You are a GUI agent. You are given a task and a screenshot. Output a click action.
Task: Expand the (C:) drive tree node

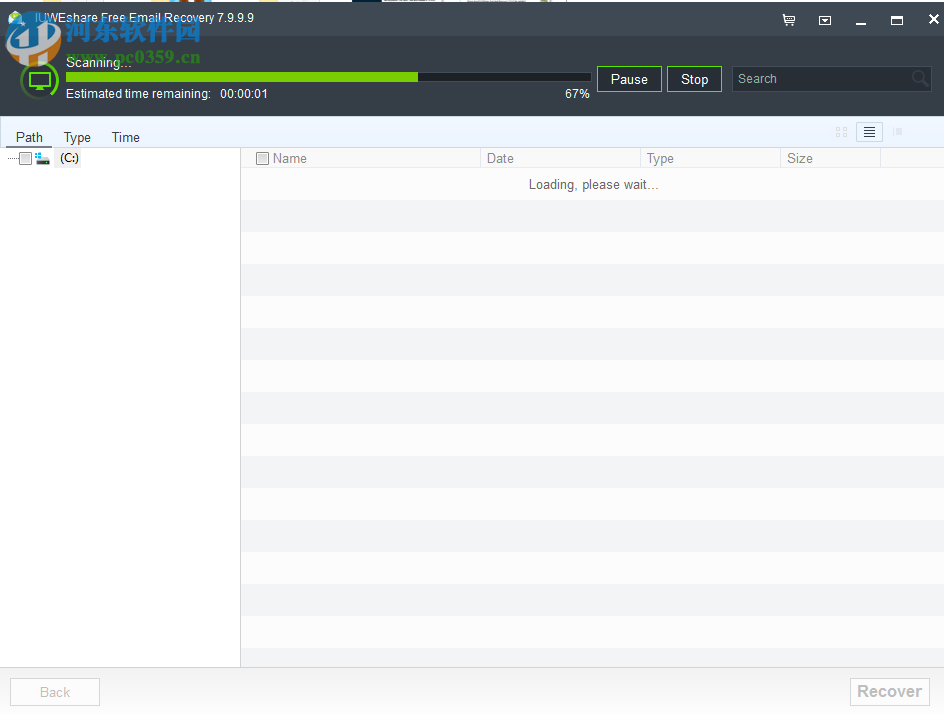coord(11,157)
